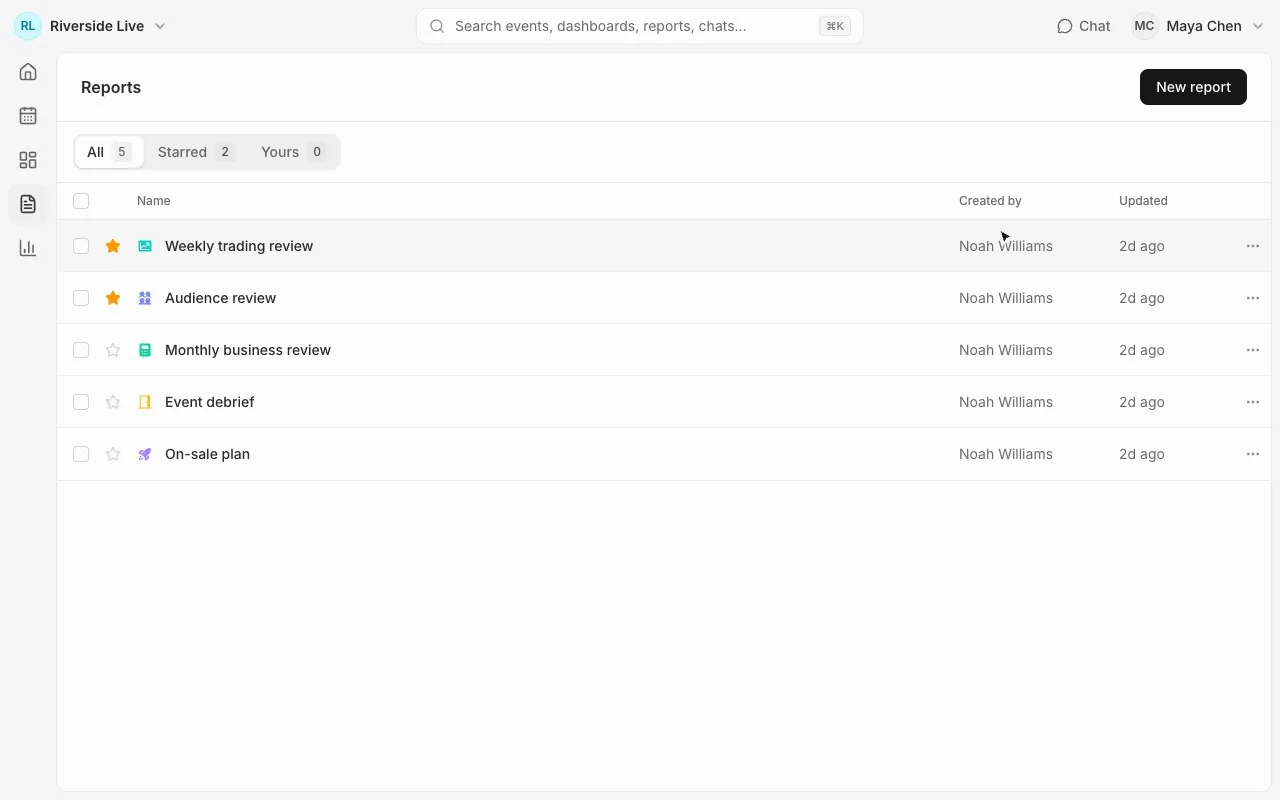
Task: Select the Weekly trading review checkbox
Action: (81, 246)
